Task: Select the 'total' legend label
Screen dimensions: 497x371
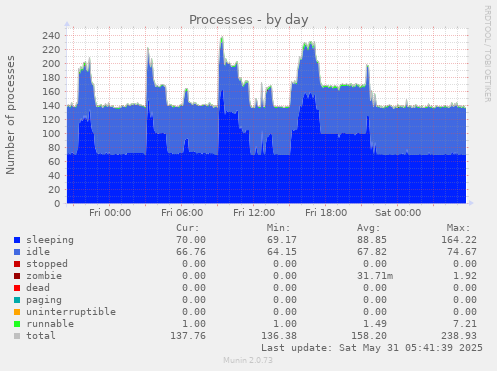Action: 41,336
